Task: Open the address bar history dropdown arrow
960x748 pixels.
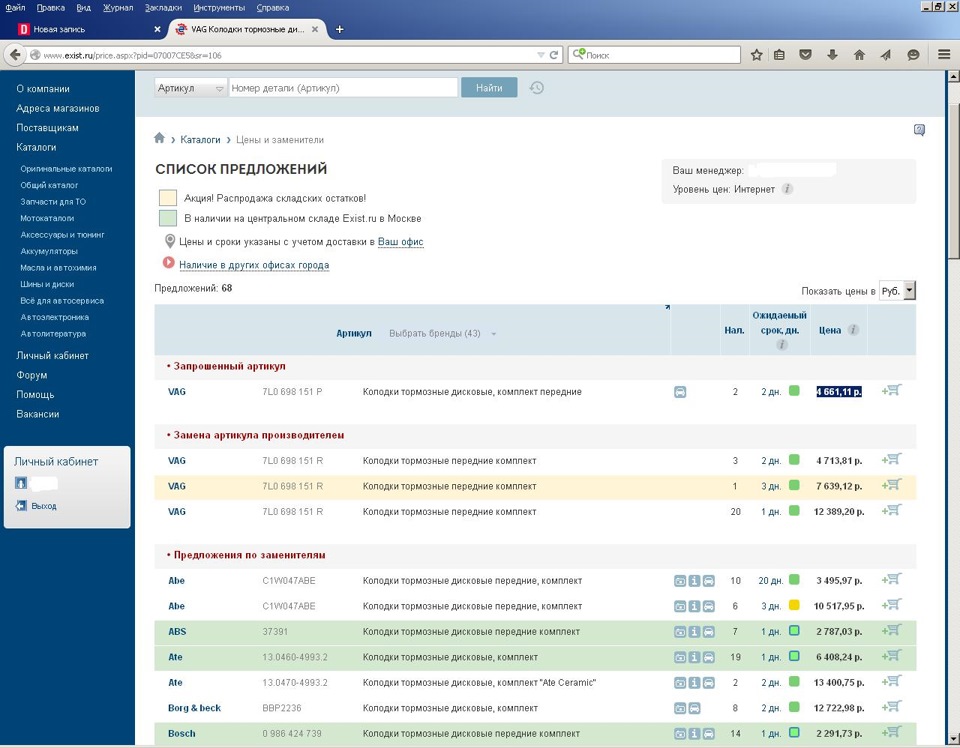Action: (541, 55)
